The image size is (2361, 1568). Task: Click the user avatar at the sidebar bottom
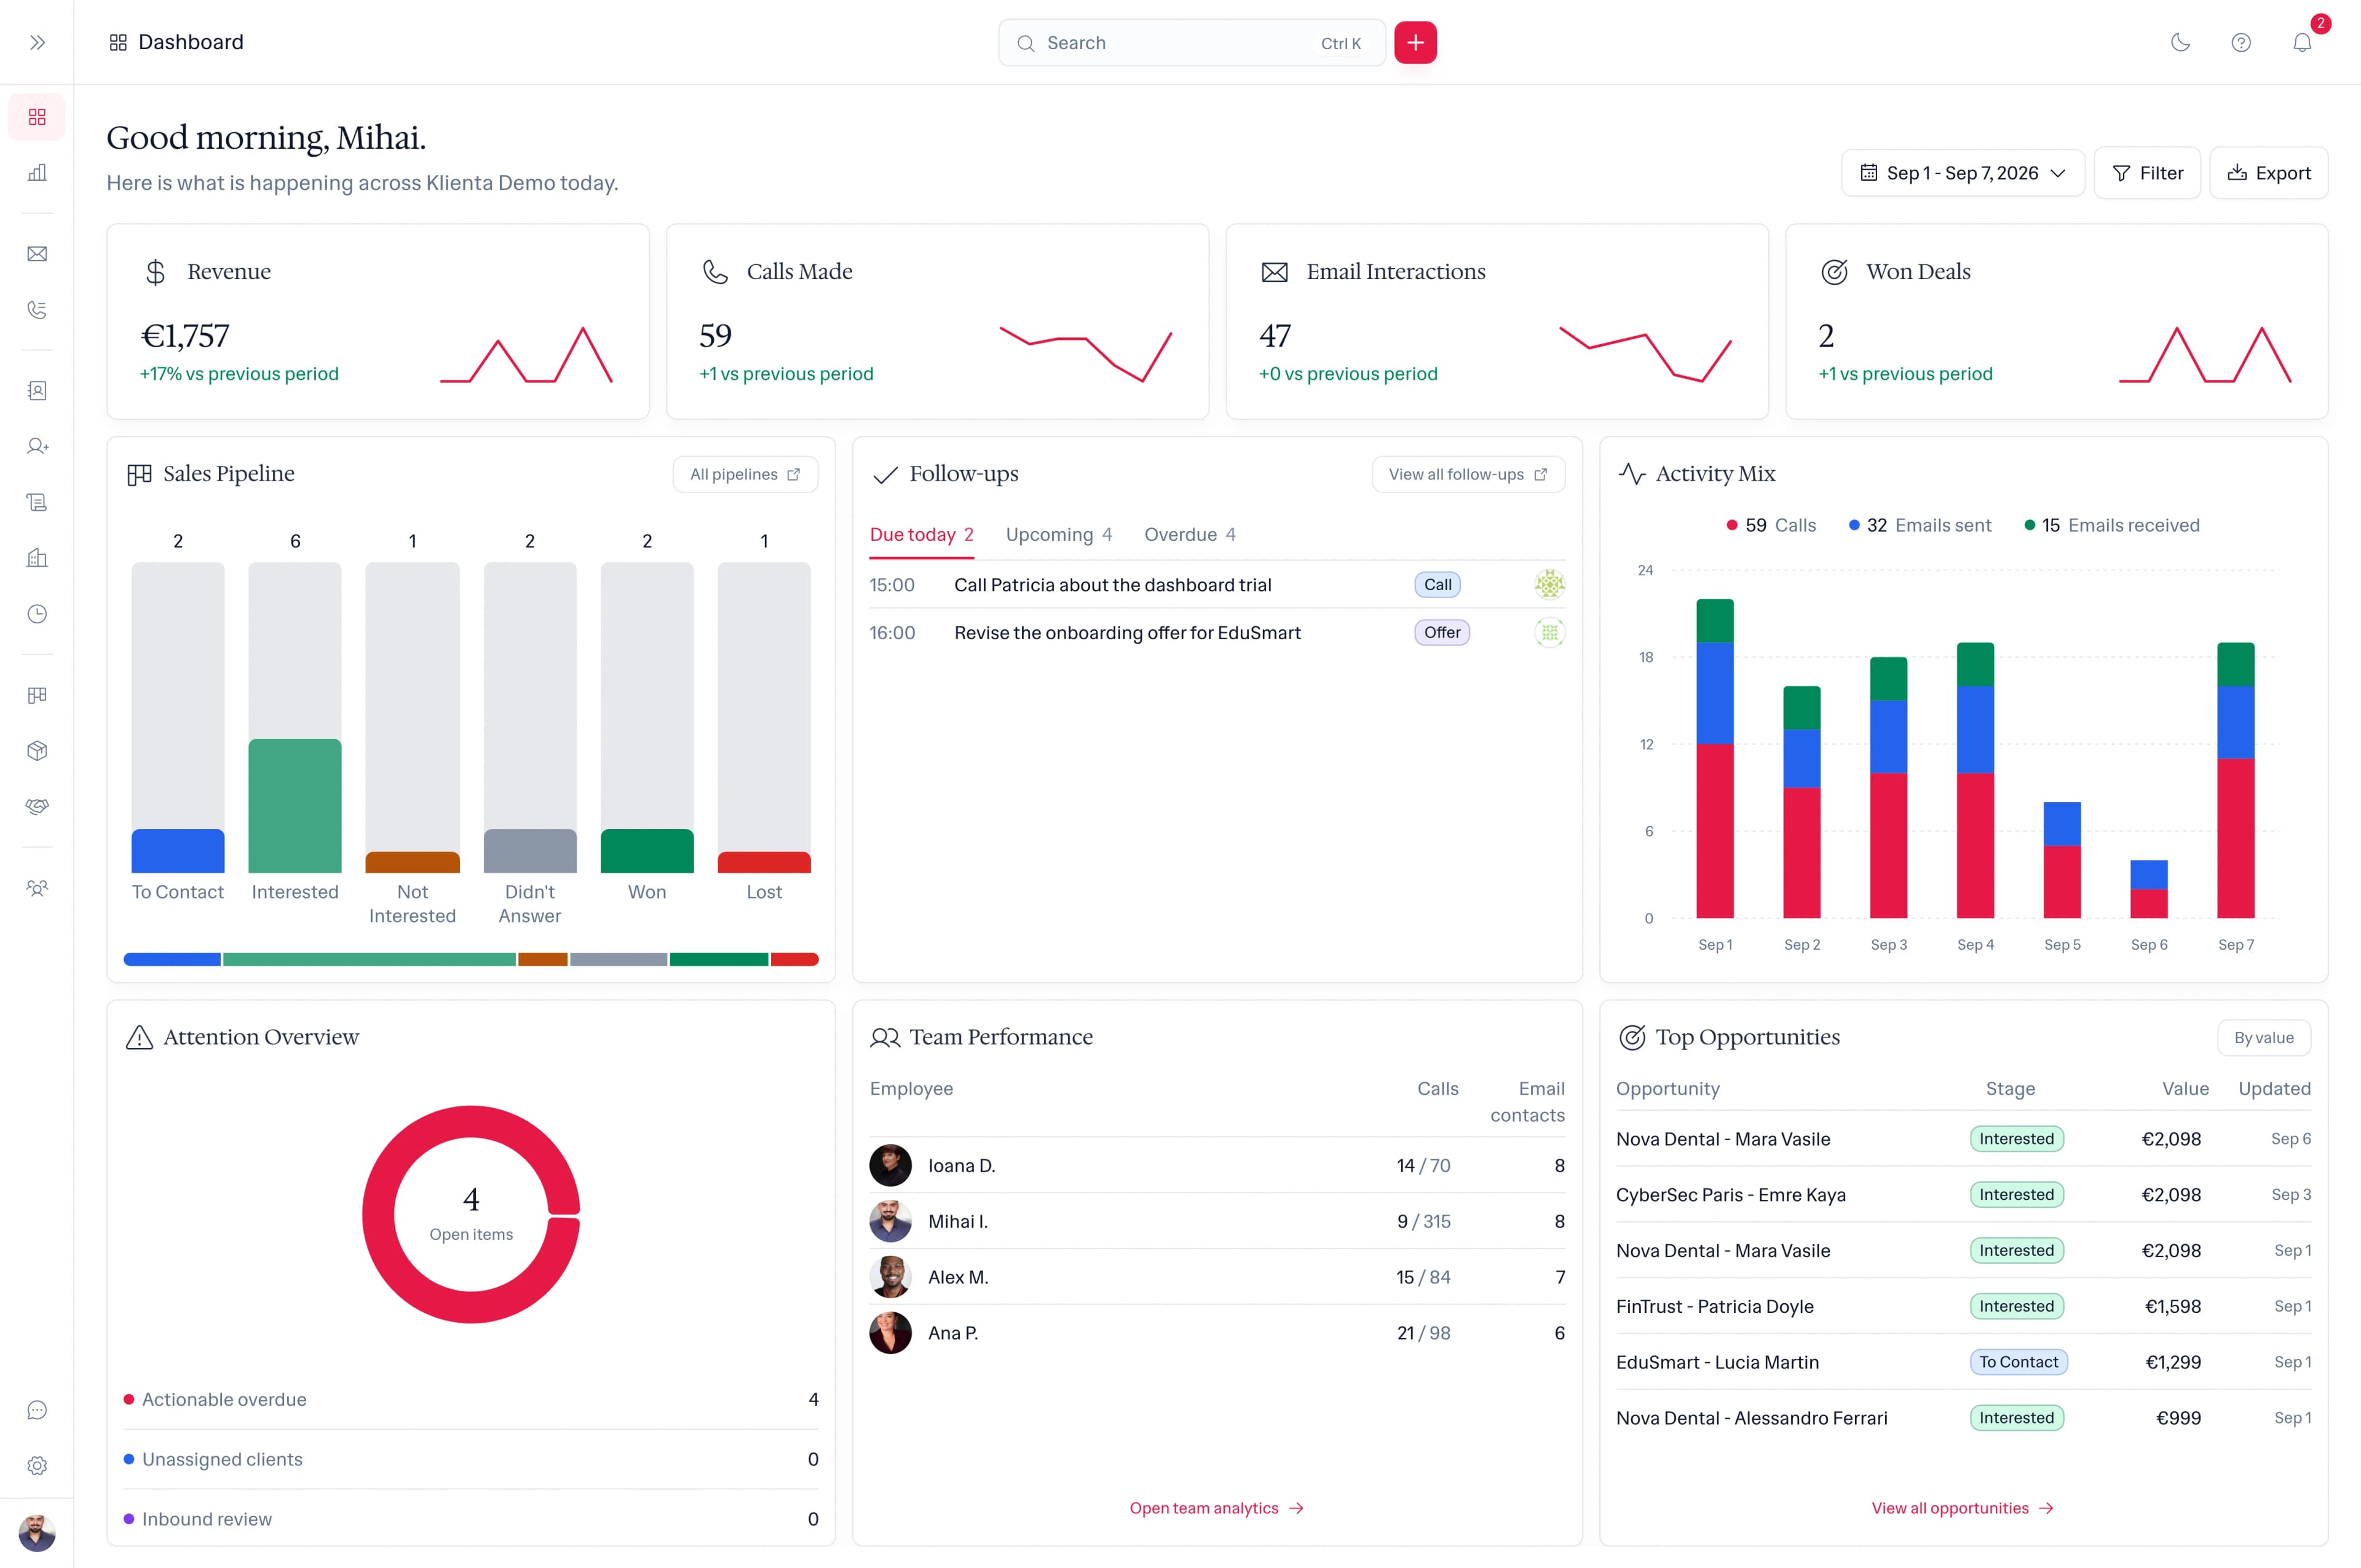click(37, 1533)
